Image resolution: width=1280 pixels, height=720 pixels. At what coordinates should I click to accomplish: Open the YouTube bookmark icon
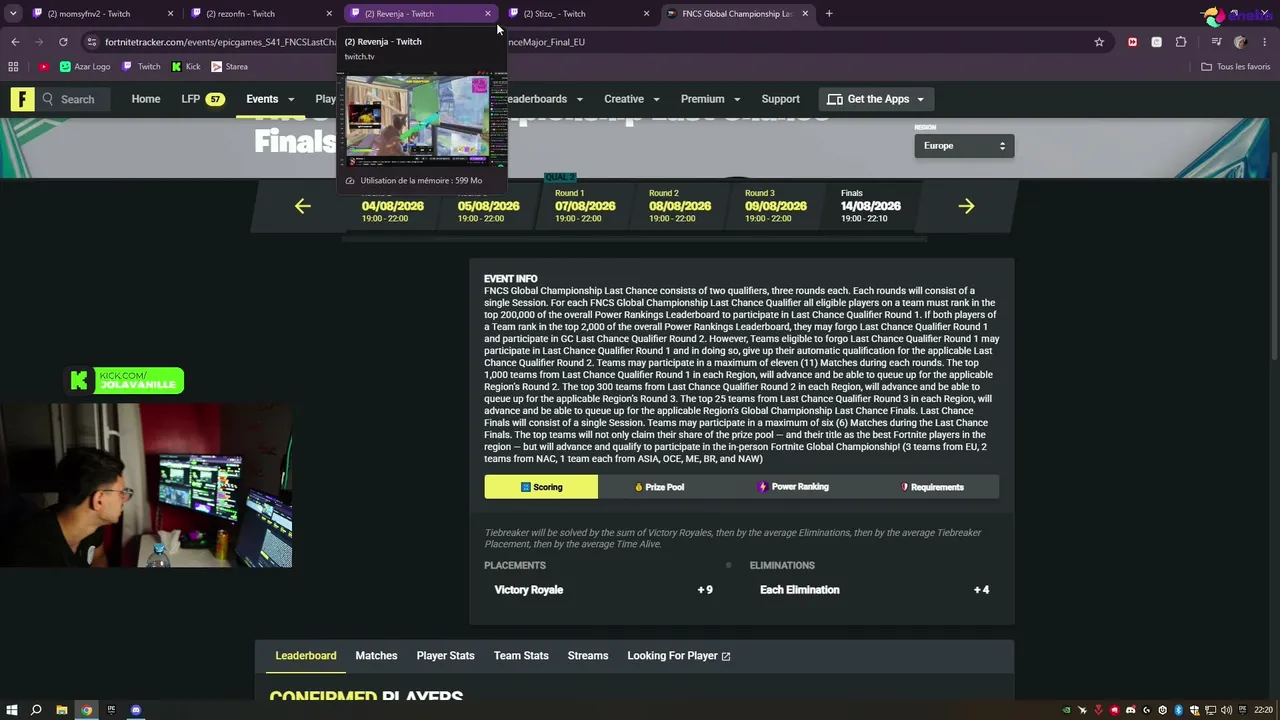click(x=43, y=67)
